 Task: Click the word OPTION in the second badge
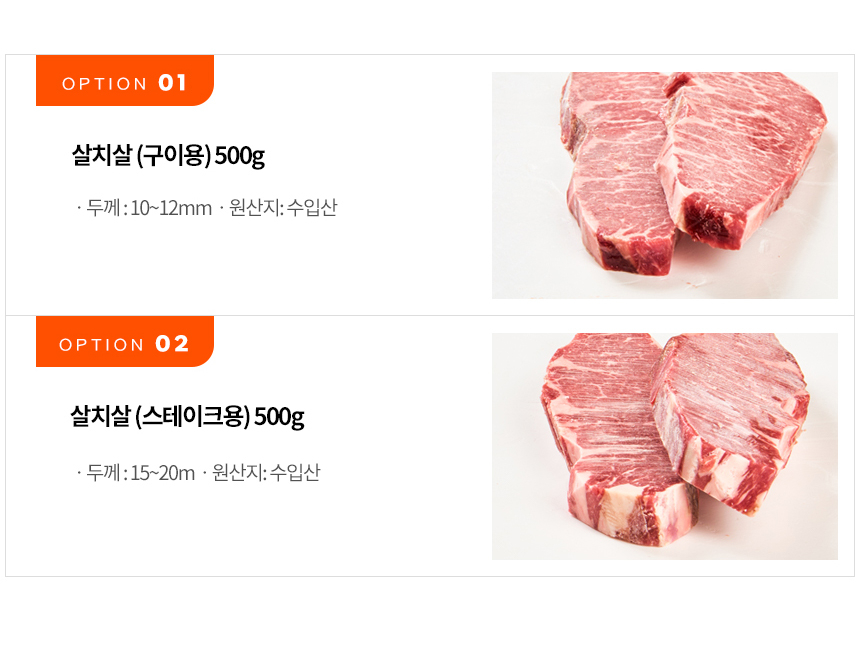[x=102, y=345]
